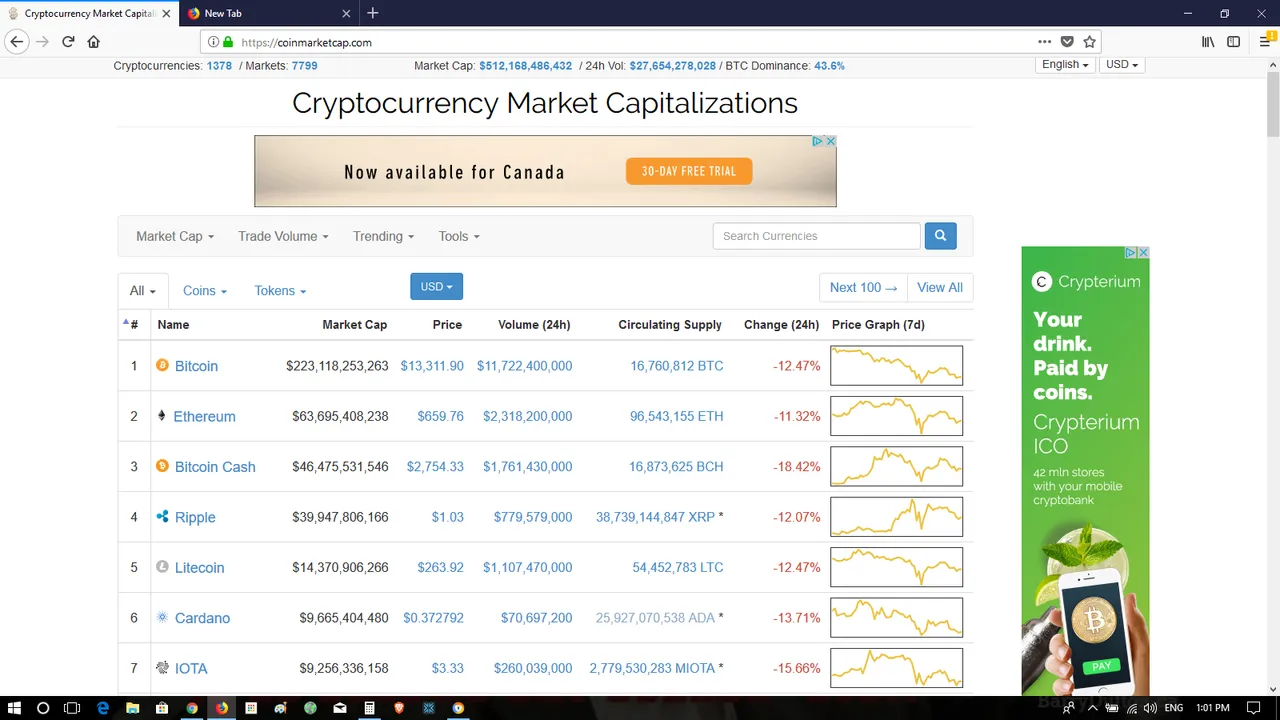The width and height of the screenshot is (1280, 720).
Task: Open page actions three-dots menu
Action: pos(1044,42)
